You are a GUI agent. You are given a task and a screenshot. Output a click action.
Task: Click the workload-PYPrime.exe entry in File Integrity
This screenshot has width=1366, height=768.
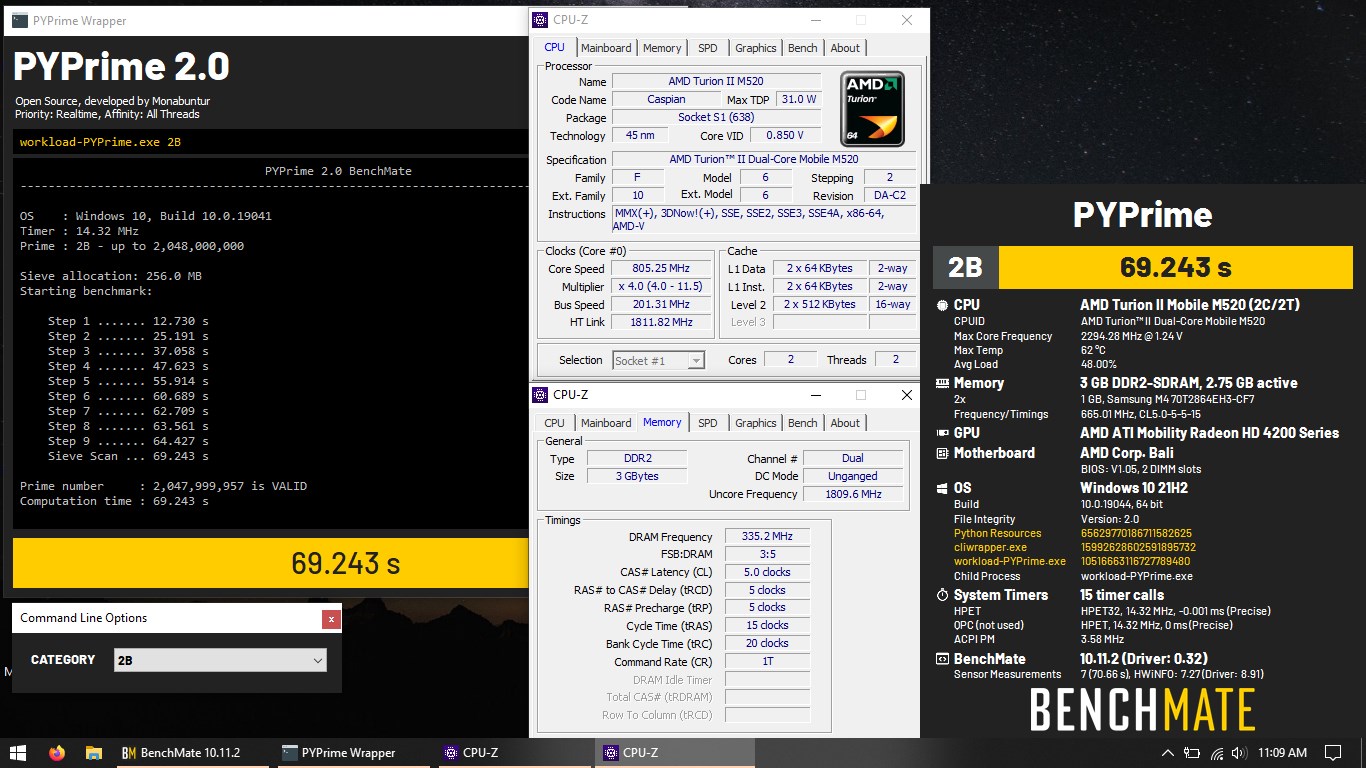tap(1072, 562)
